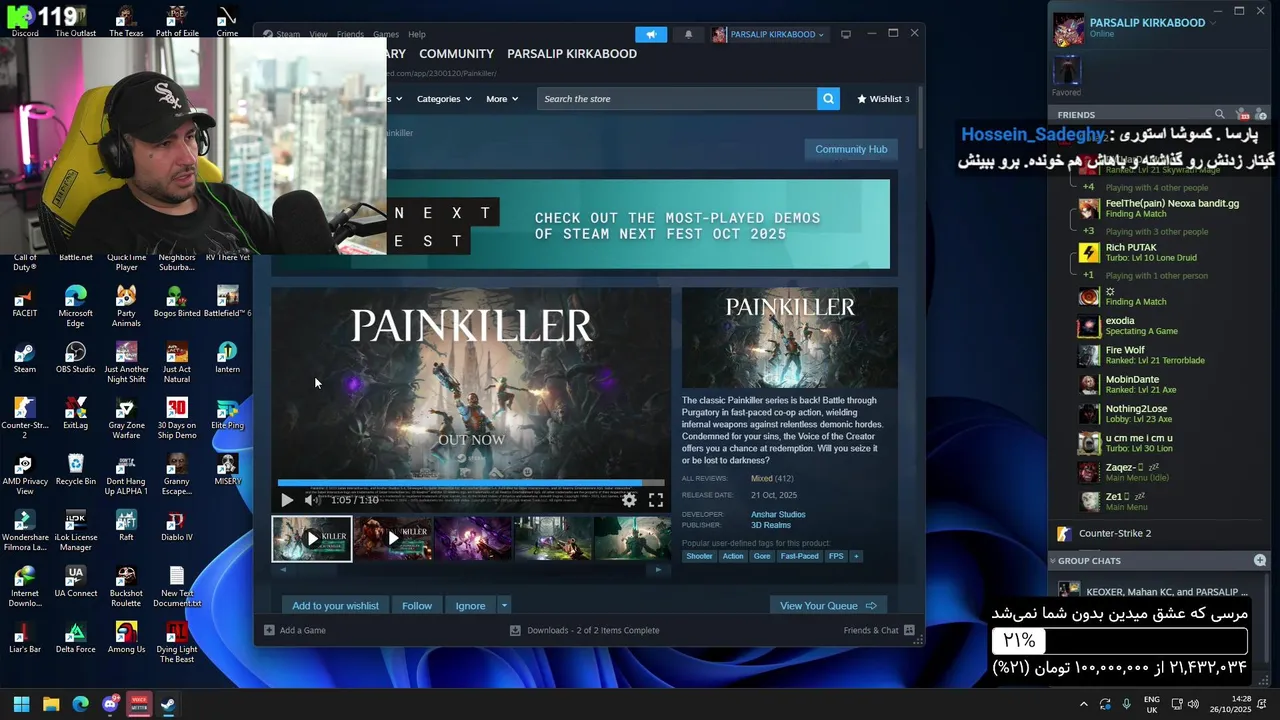Open File Explorer from the taskbar
The height and width of the screenshot is (720, 1280).
51,704
